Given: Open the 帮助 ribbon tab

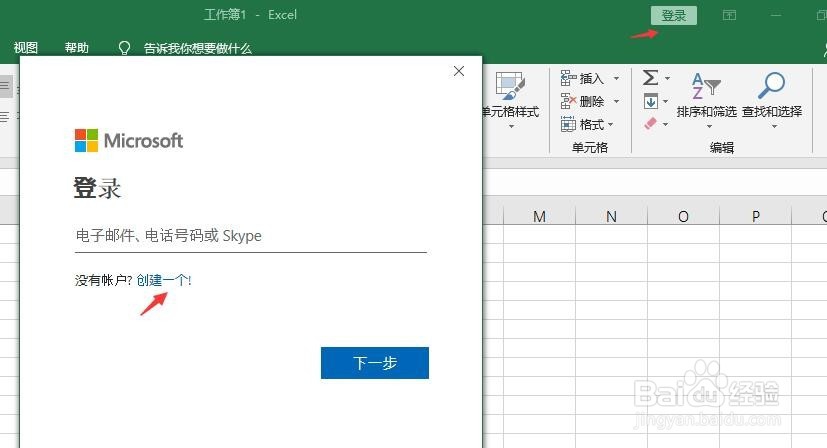Looking at the screenshot, I should pyautogui.click(x=76, y=48).
